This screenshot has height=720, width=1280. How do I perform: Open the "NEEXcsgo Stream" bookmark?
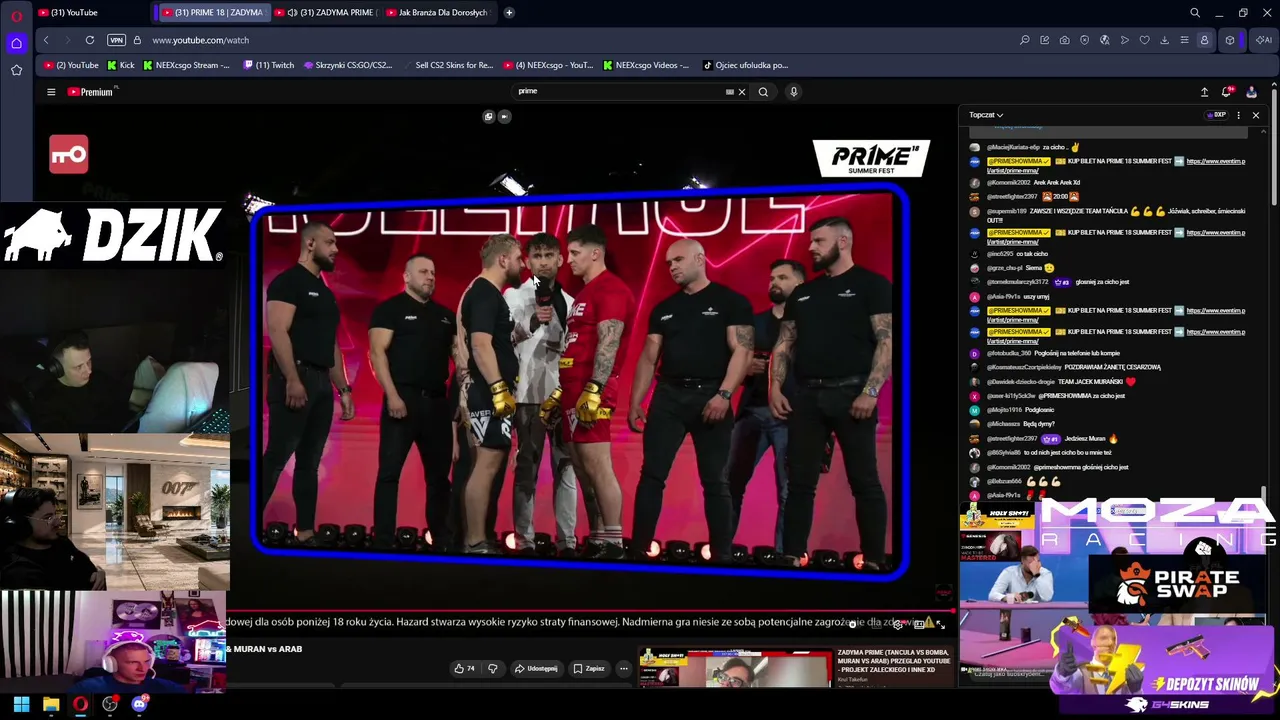pyautogui.click(x=186, y=65)
